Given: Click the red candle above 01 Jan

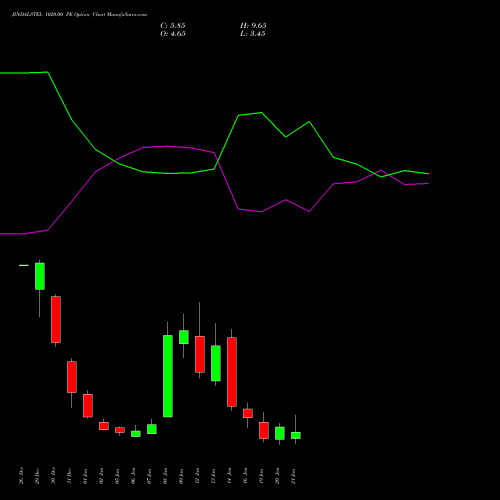Looking at the screenshot, I should coord(88,406).
